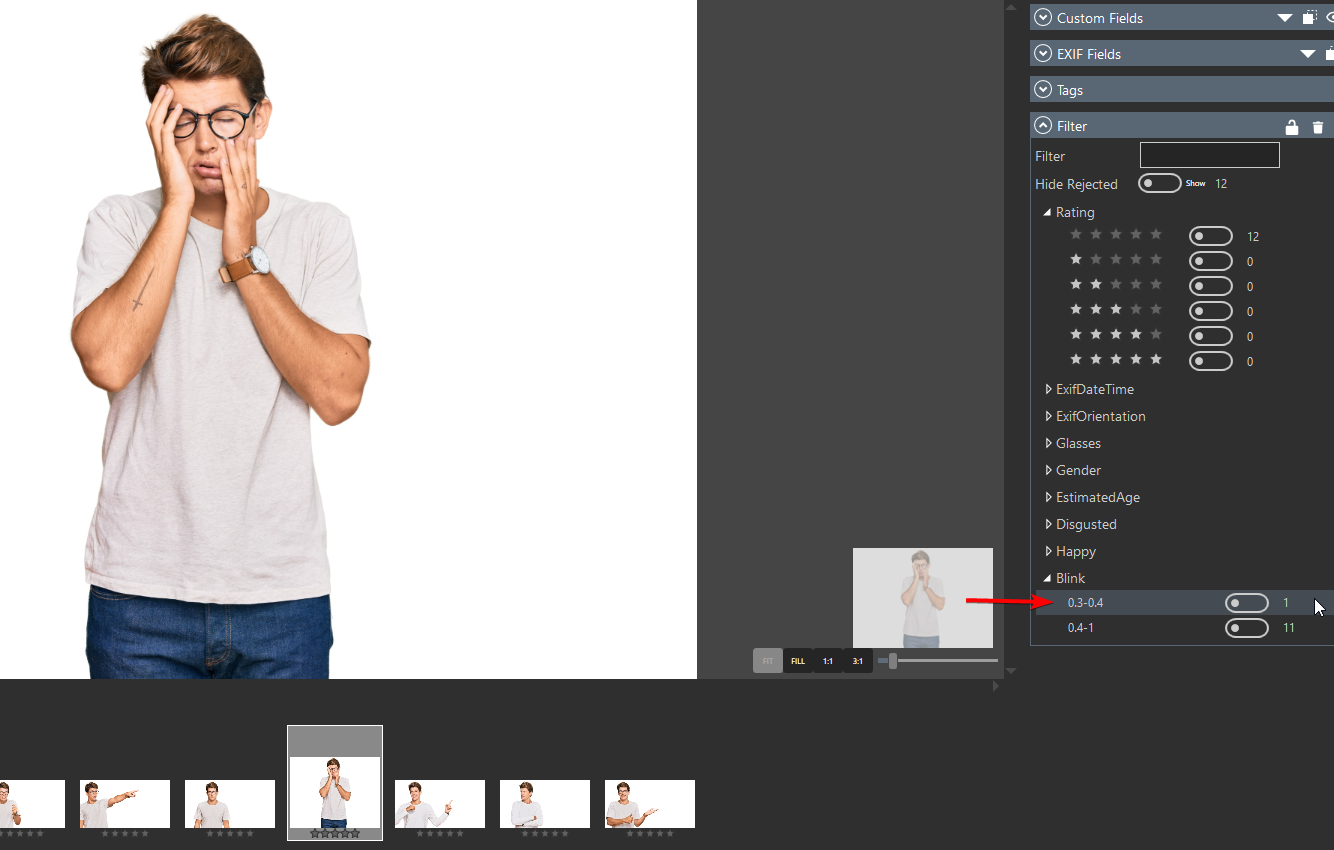This screenshot has width=1334, height=850.
Task: Click the EXIF Fields dropdown triangle
Action: coord(1308,54)
